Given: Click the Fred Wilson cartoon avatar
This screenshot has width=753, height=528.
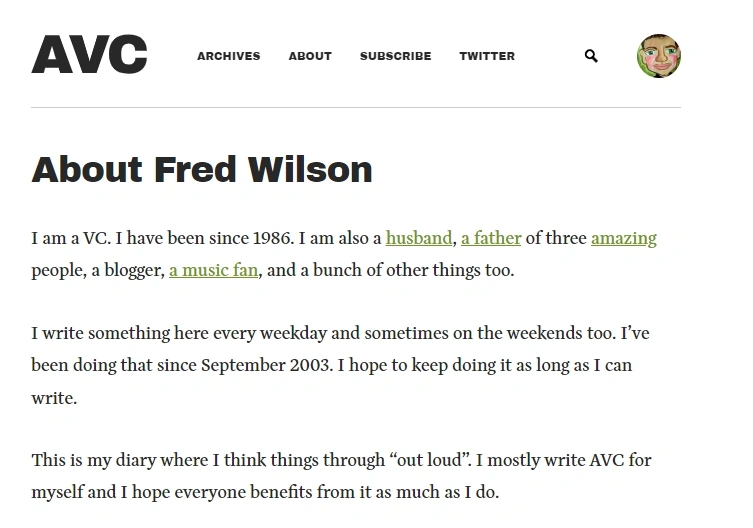Looking at the screenshot, I should click(x=659, y=56).
